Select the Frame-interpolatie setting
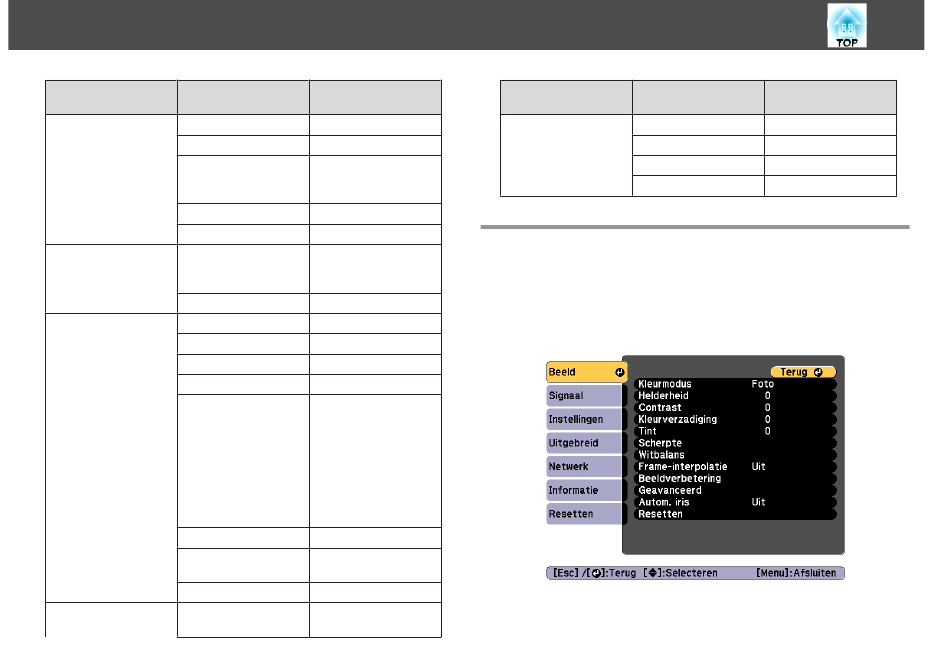 click(x=735, y=467)
